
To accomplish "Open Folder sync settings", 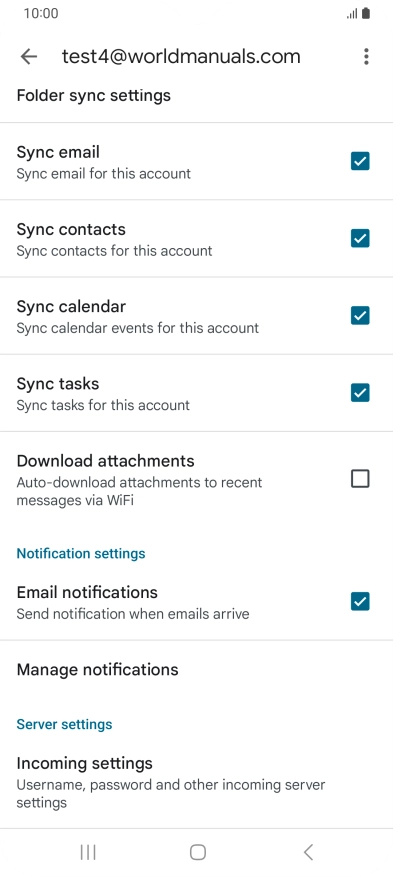I will tap(196, 96).
